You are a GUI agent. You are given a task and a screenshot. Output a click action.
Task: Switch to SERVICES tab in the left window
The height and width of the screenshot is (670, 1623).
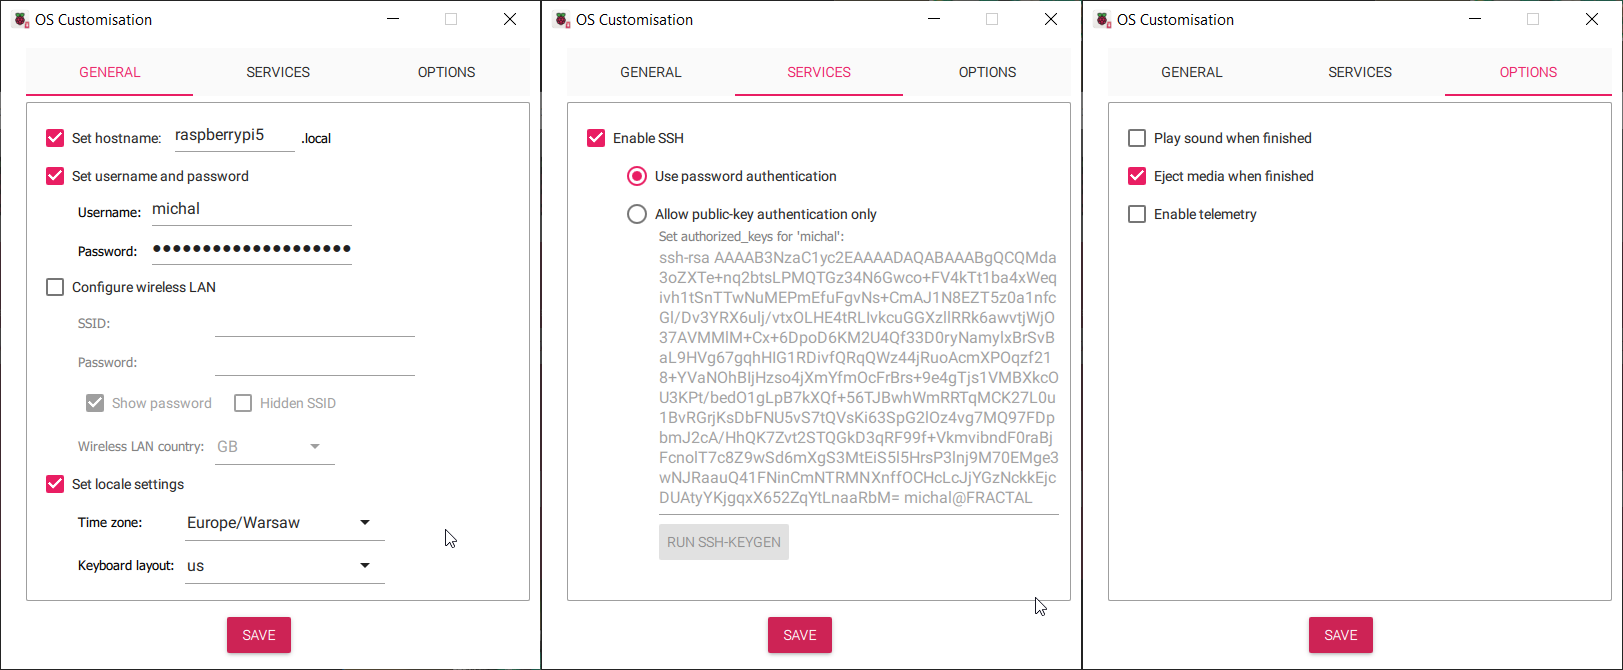pos(278,72)
